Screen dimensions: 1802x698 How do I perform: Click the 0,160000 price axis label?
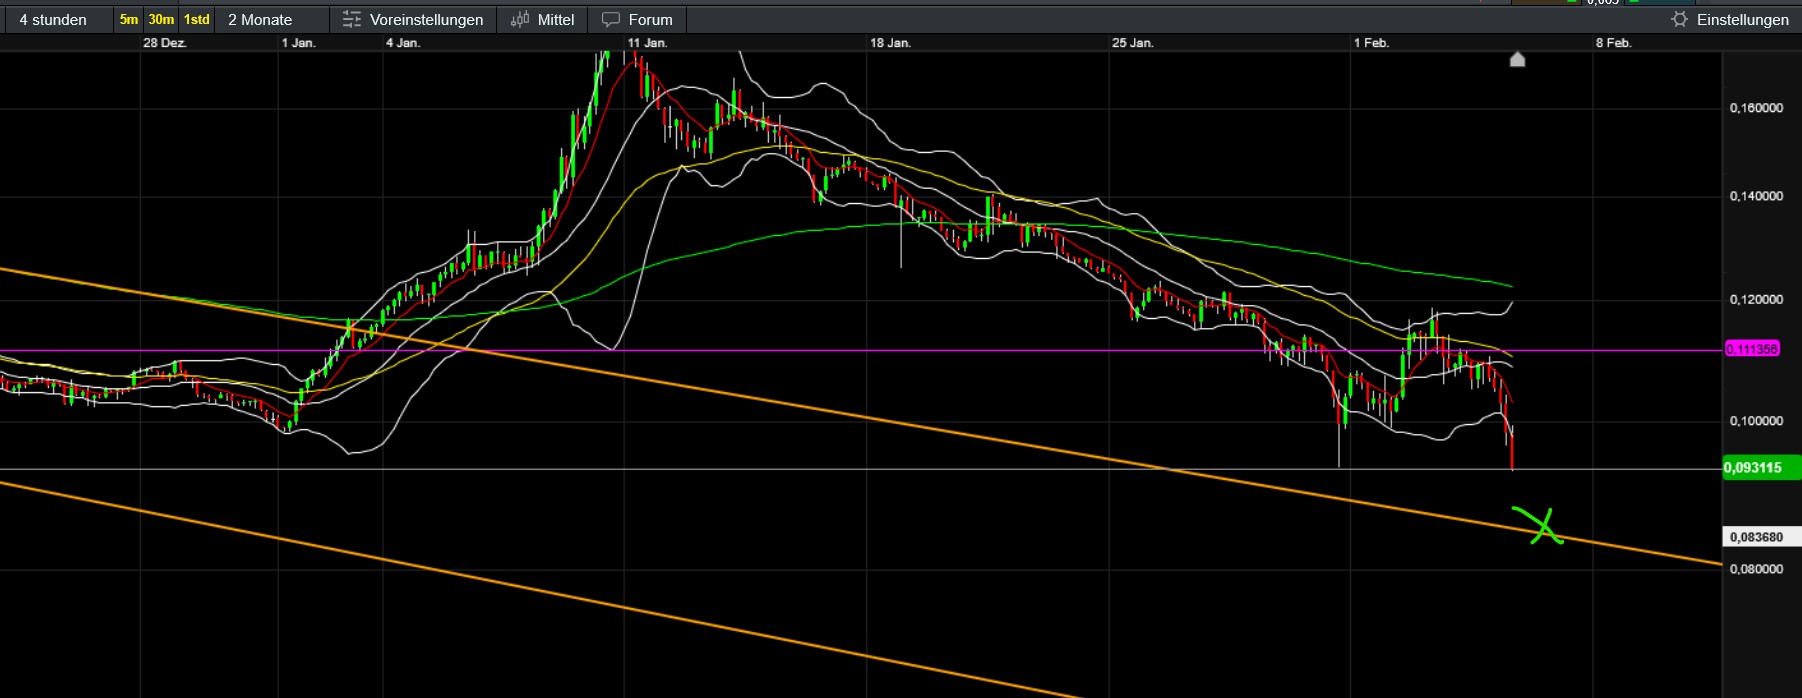[x=1756, y=108]
